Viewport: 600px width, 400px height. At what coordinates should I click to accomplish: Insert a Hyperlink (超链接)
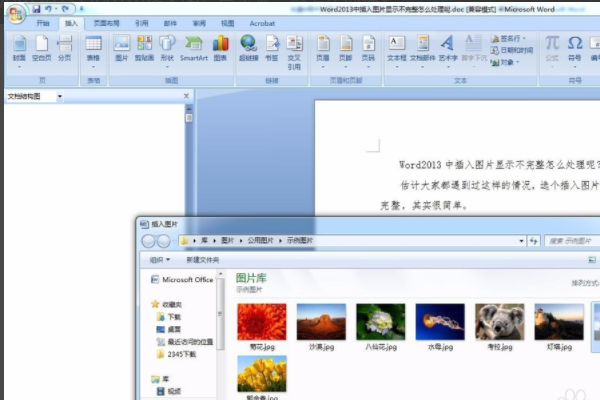pyautogui.click(x=249, y=48)
